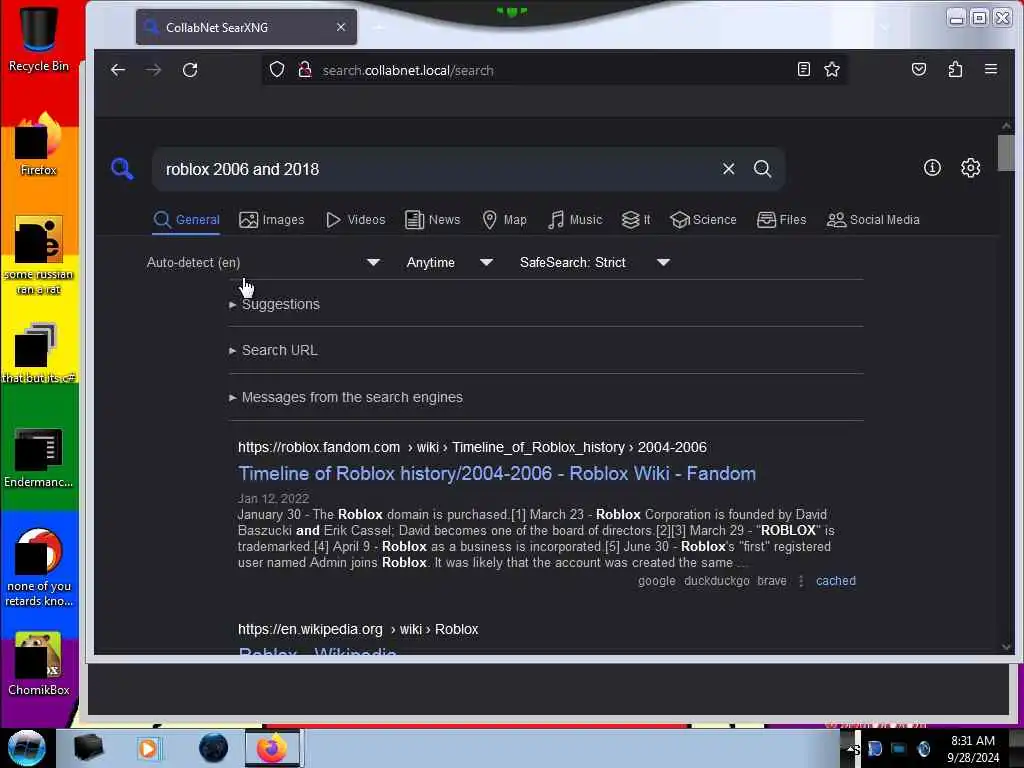The width and height of the screenshot is (1024, 768).
Task: Submit search with magnifier button
Action: coord(762,169)
